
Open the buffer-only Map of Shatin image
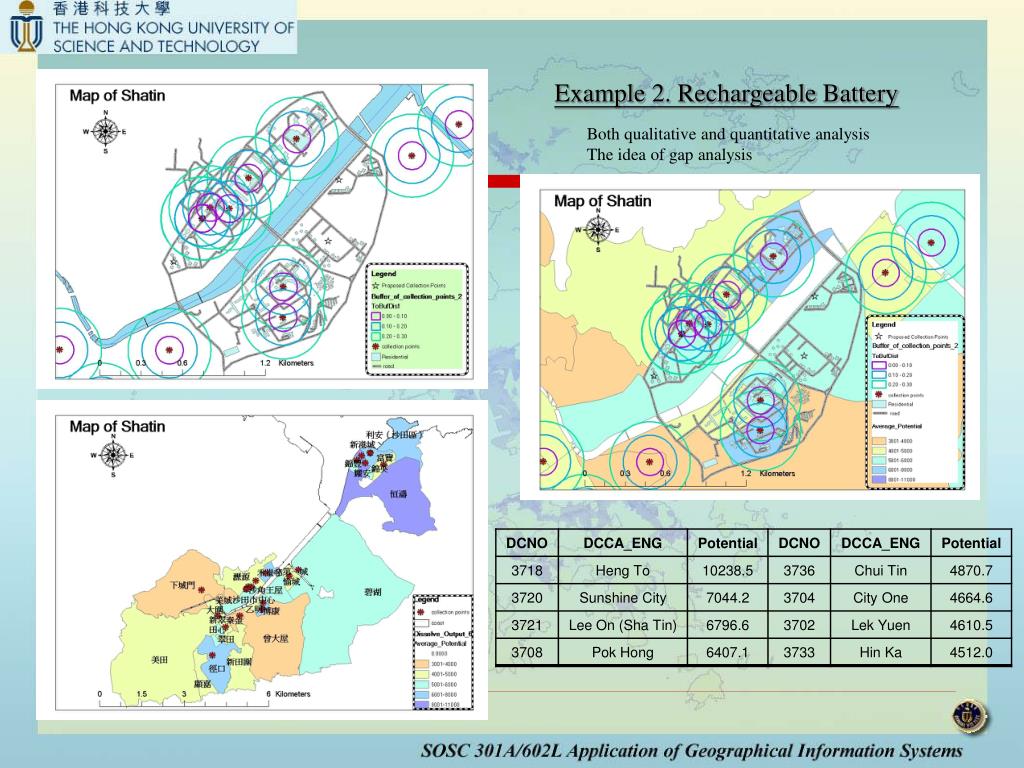pyautogui.click(x=264, y=231)
